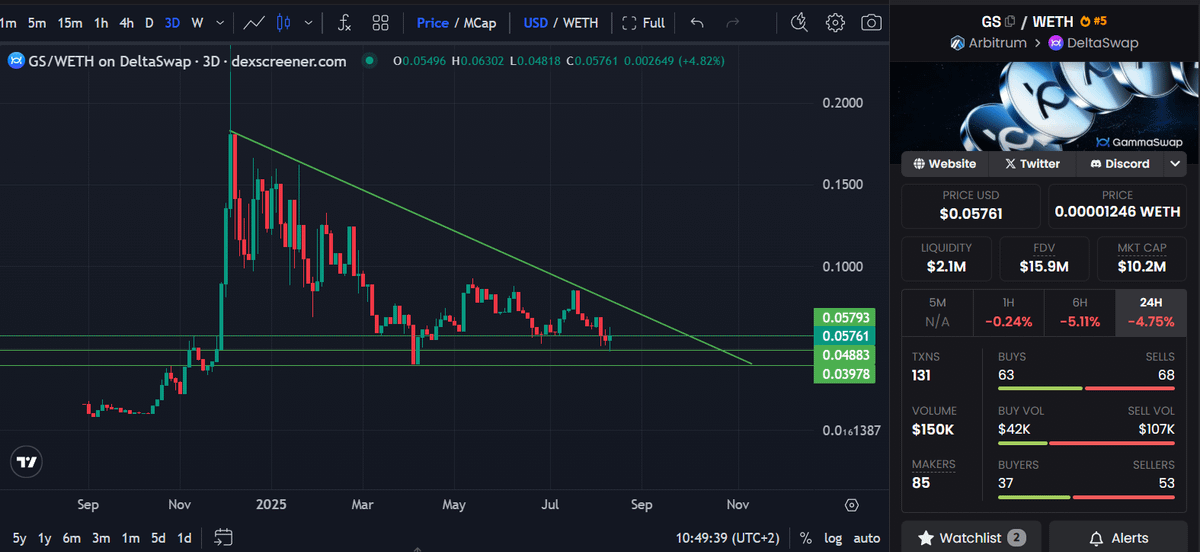This screenshot has width=1200, height=552.
Task: Set the date range to 3m
Action: click(x=101, y=538)
